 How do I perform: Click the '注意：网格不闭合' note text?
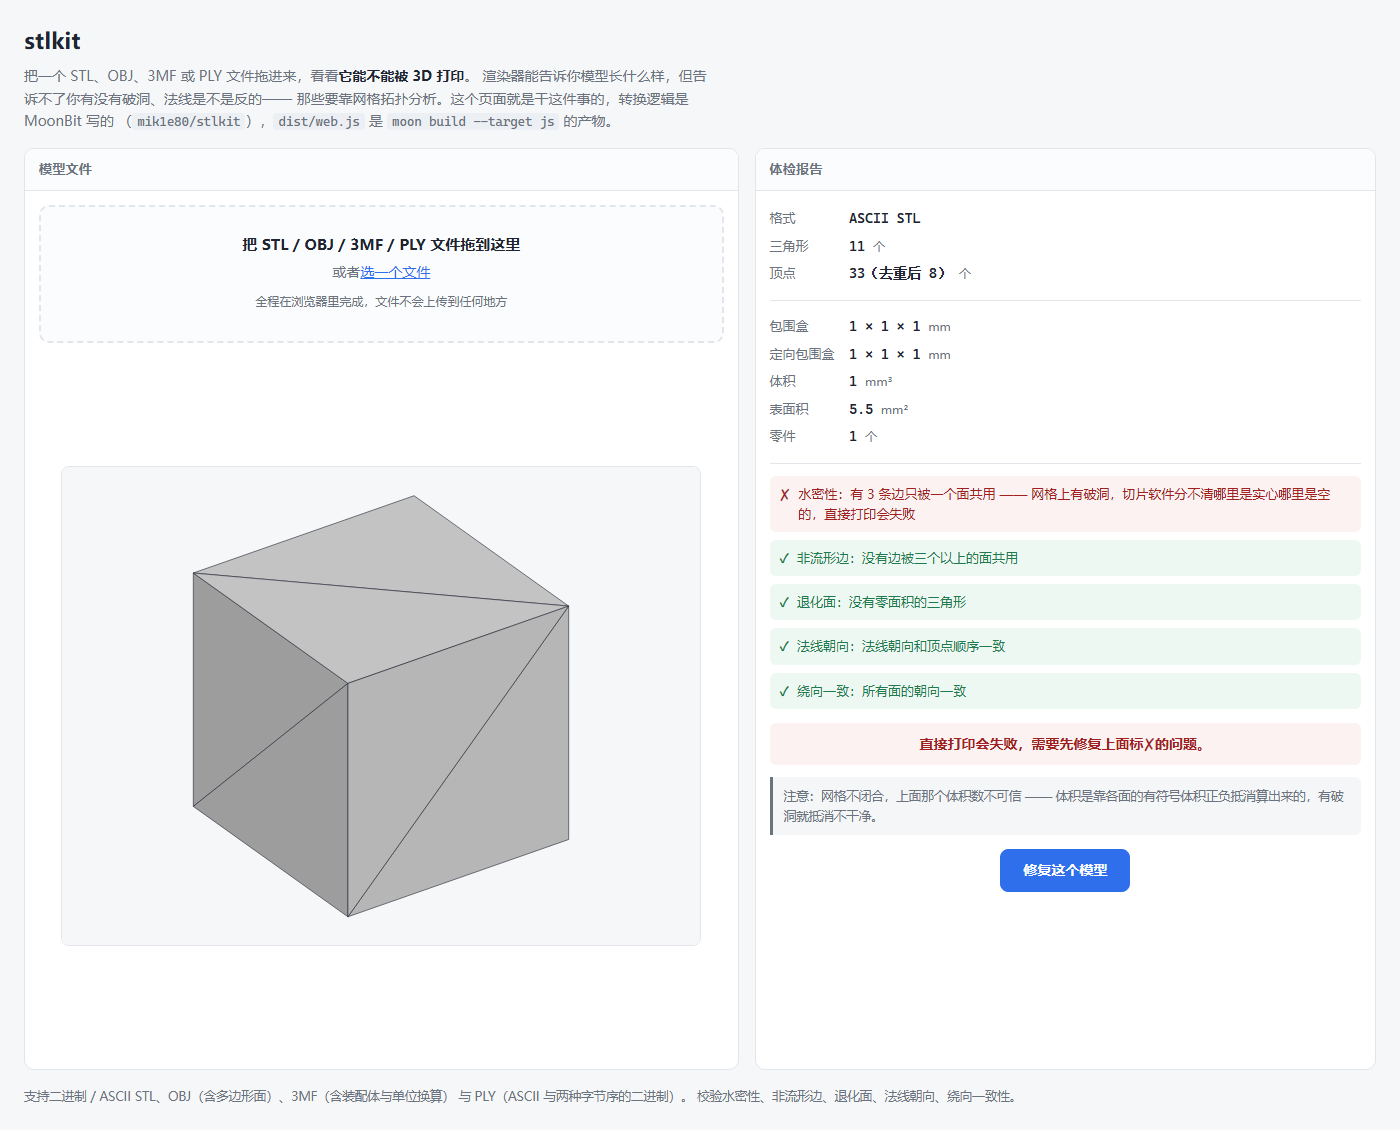point(1064,806)
